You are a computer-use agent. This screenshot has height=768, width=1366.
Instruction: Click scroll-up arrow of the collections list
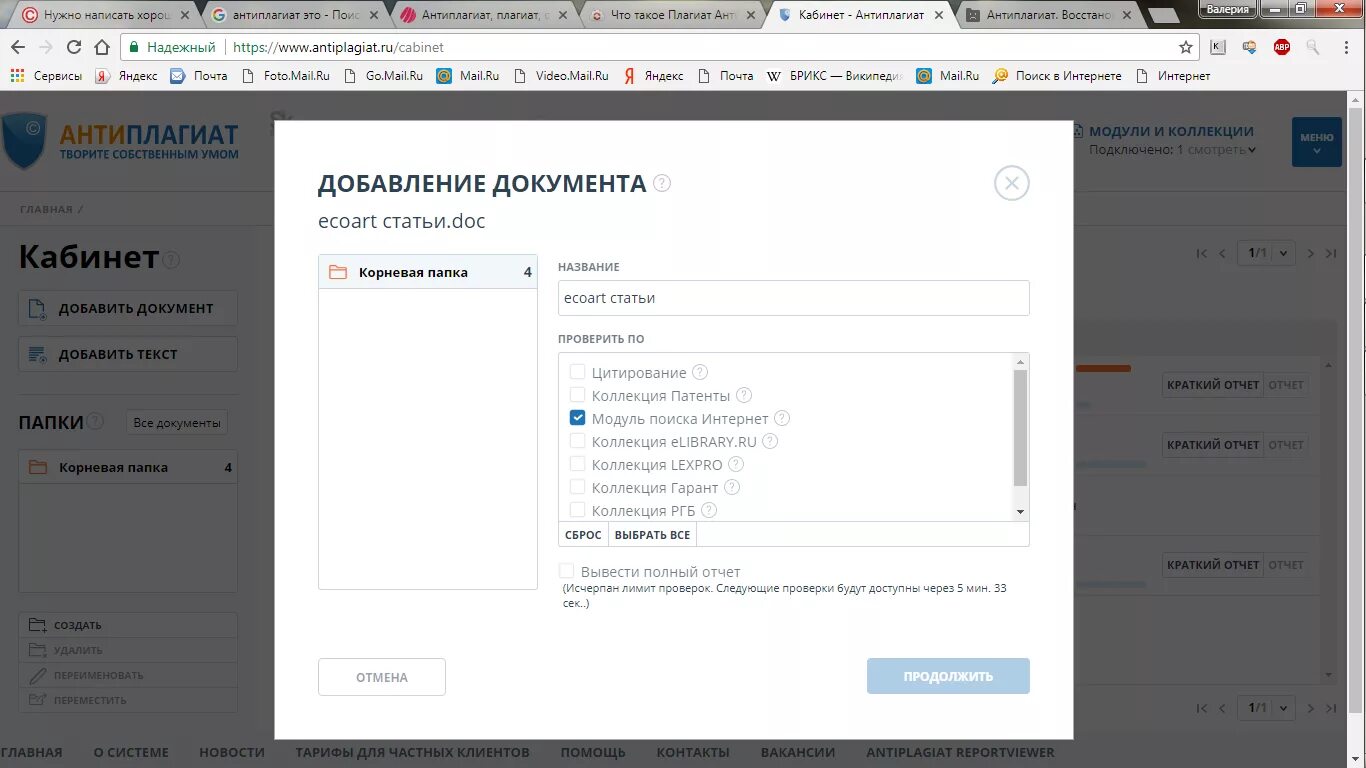[x=1020, y=361]
